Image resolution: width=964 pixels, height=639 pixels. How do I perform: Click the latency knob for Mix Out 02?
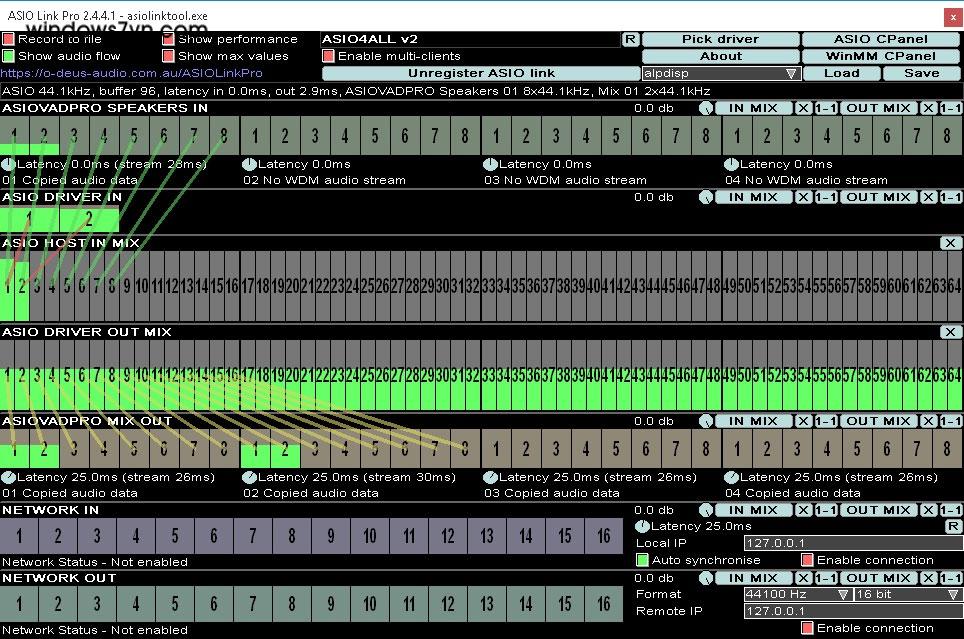249,477
